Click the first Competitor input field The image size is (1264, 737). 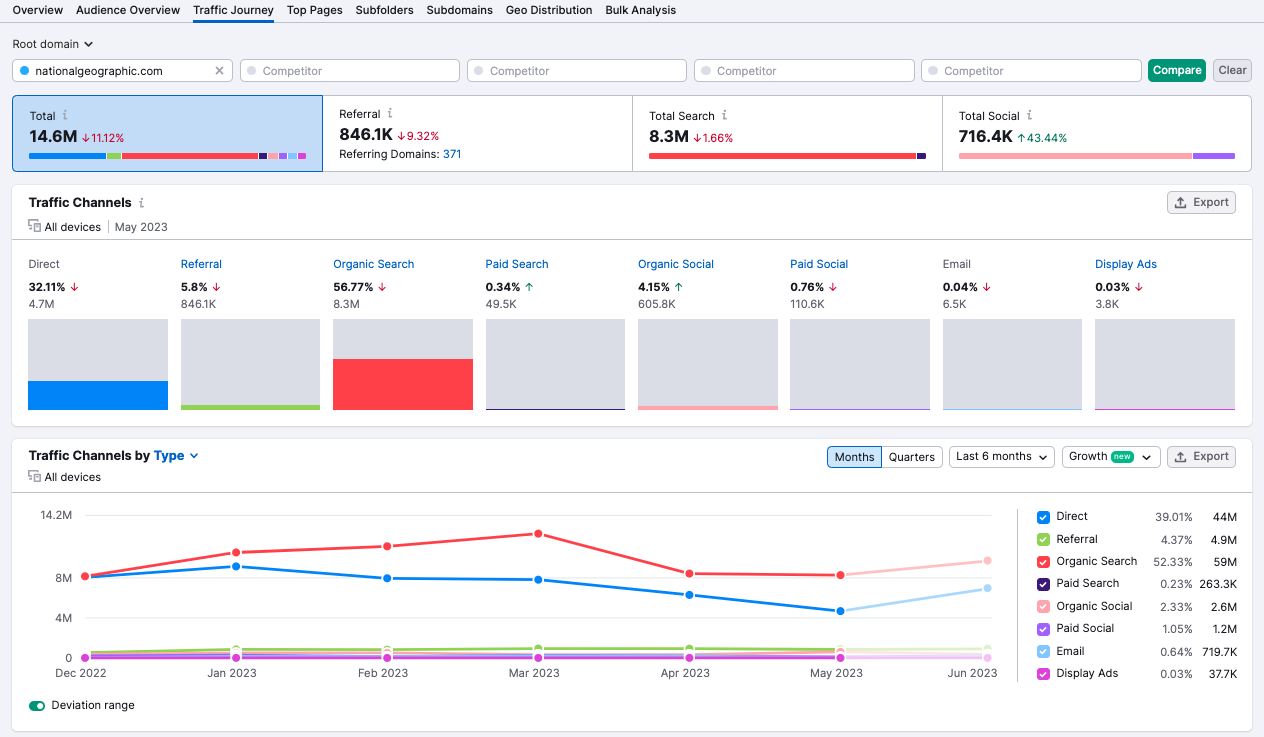(x=349, y=70)
